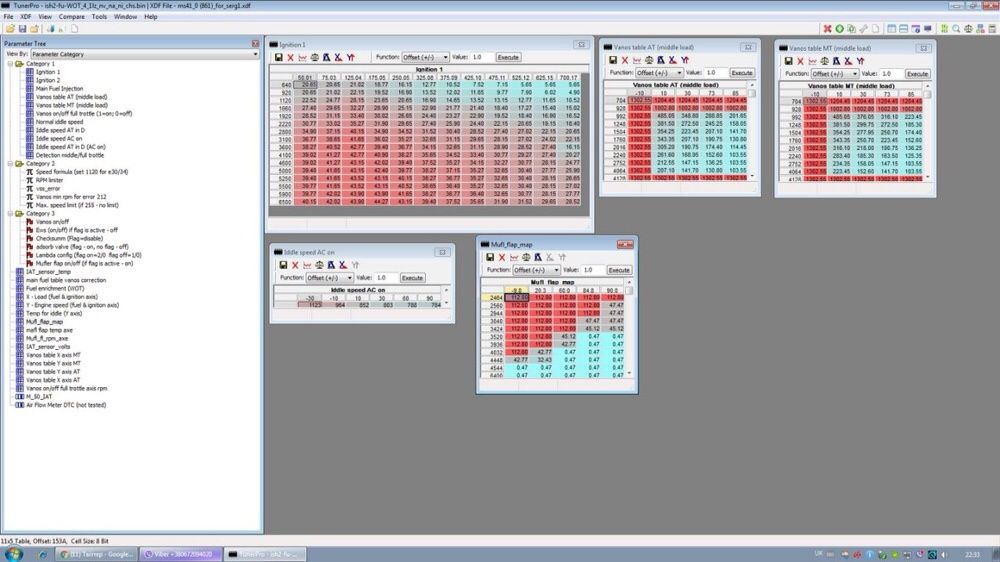1000x562 pixels.
Task: Click the scale compare icon in Ignition 1 toolbar
Action: pyautogui.click(x=314, y=57)
